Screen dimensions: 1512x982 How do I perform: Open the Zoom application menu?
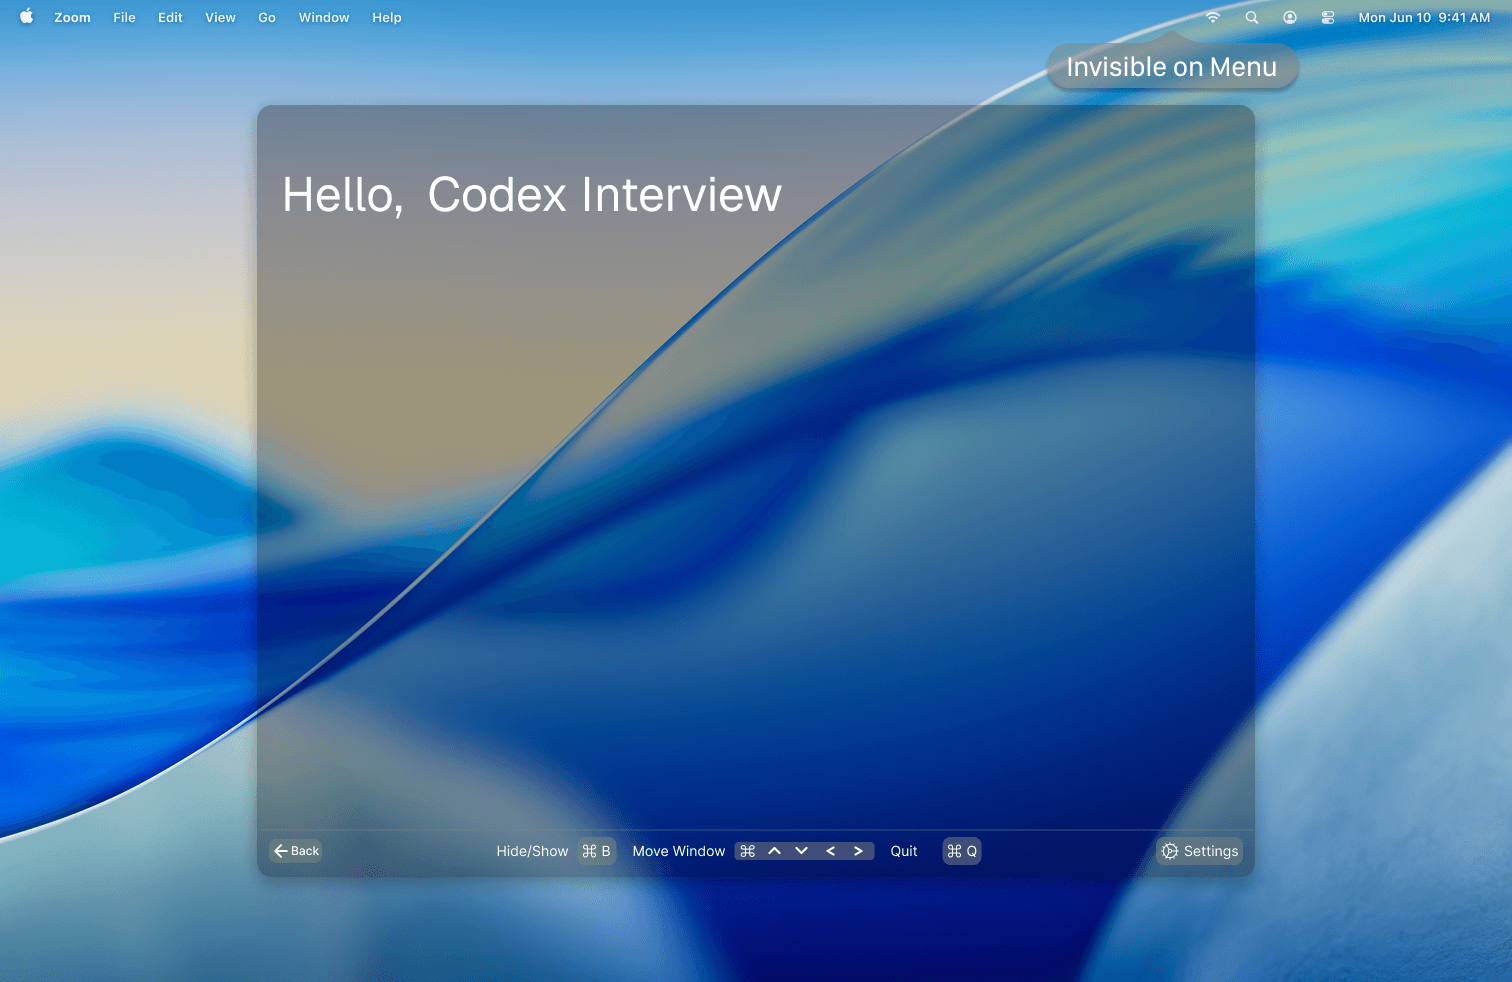pos(71,17)
